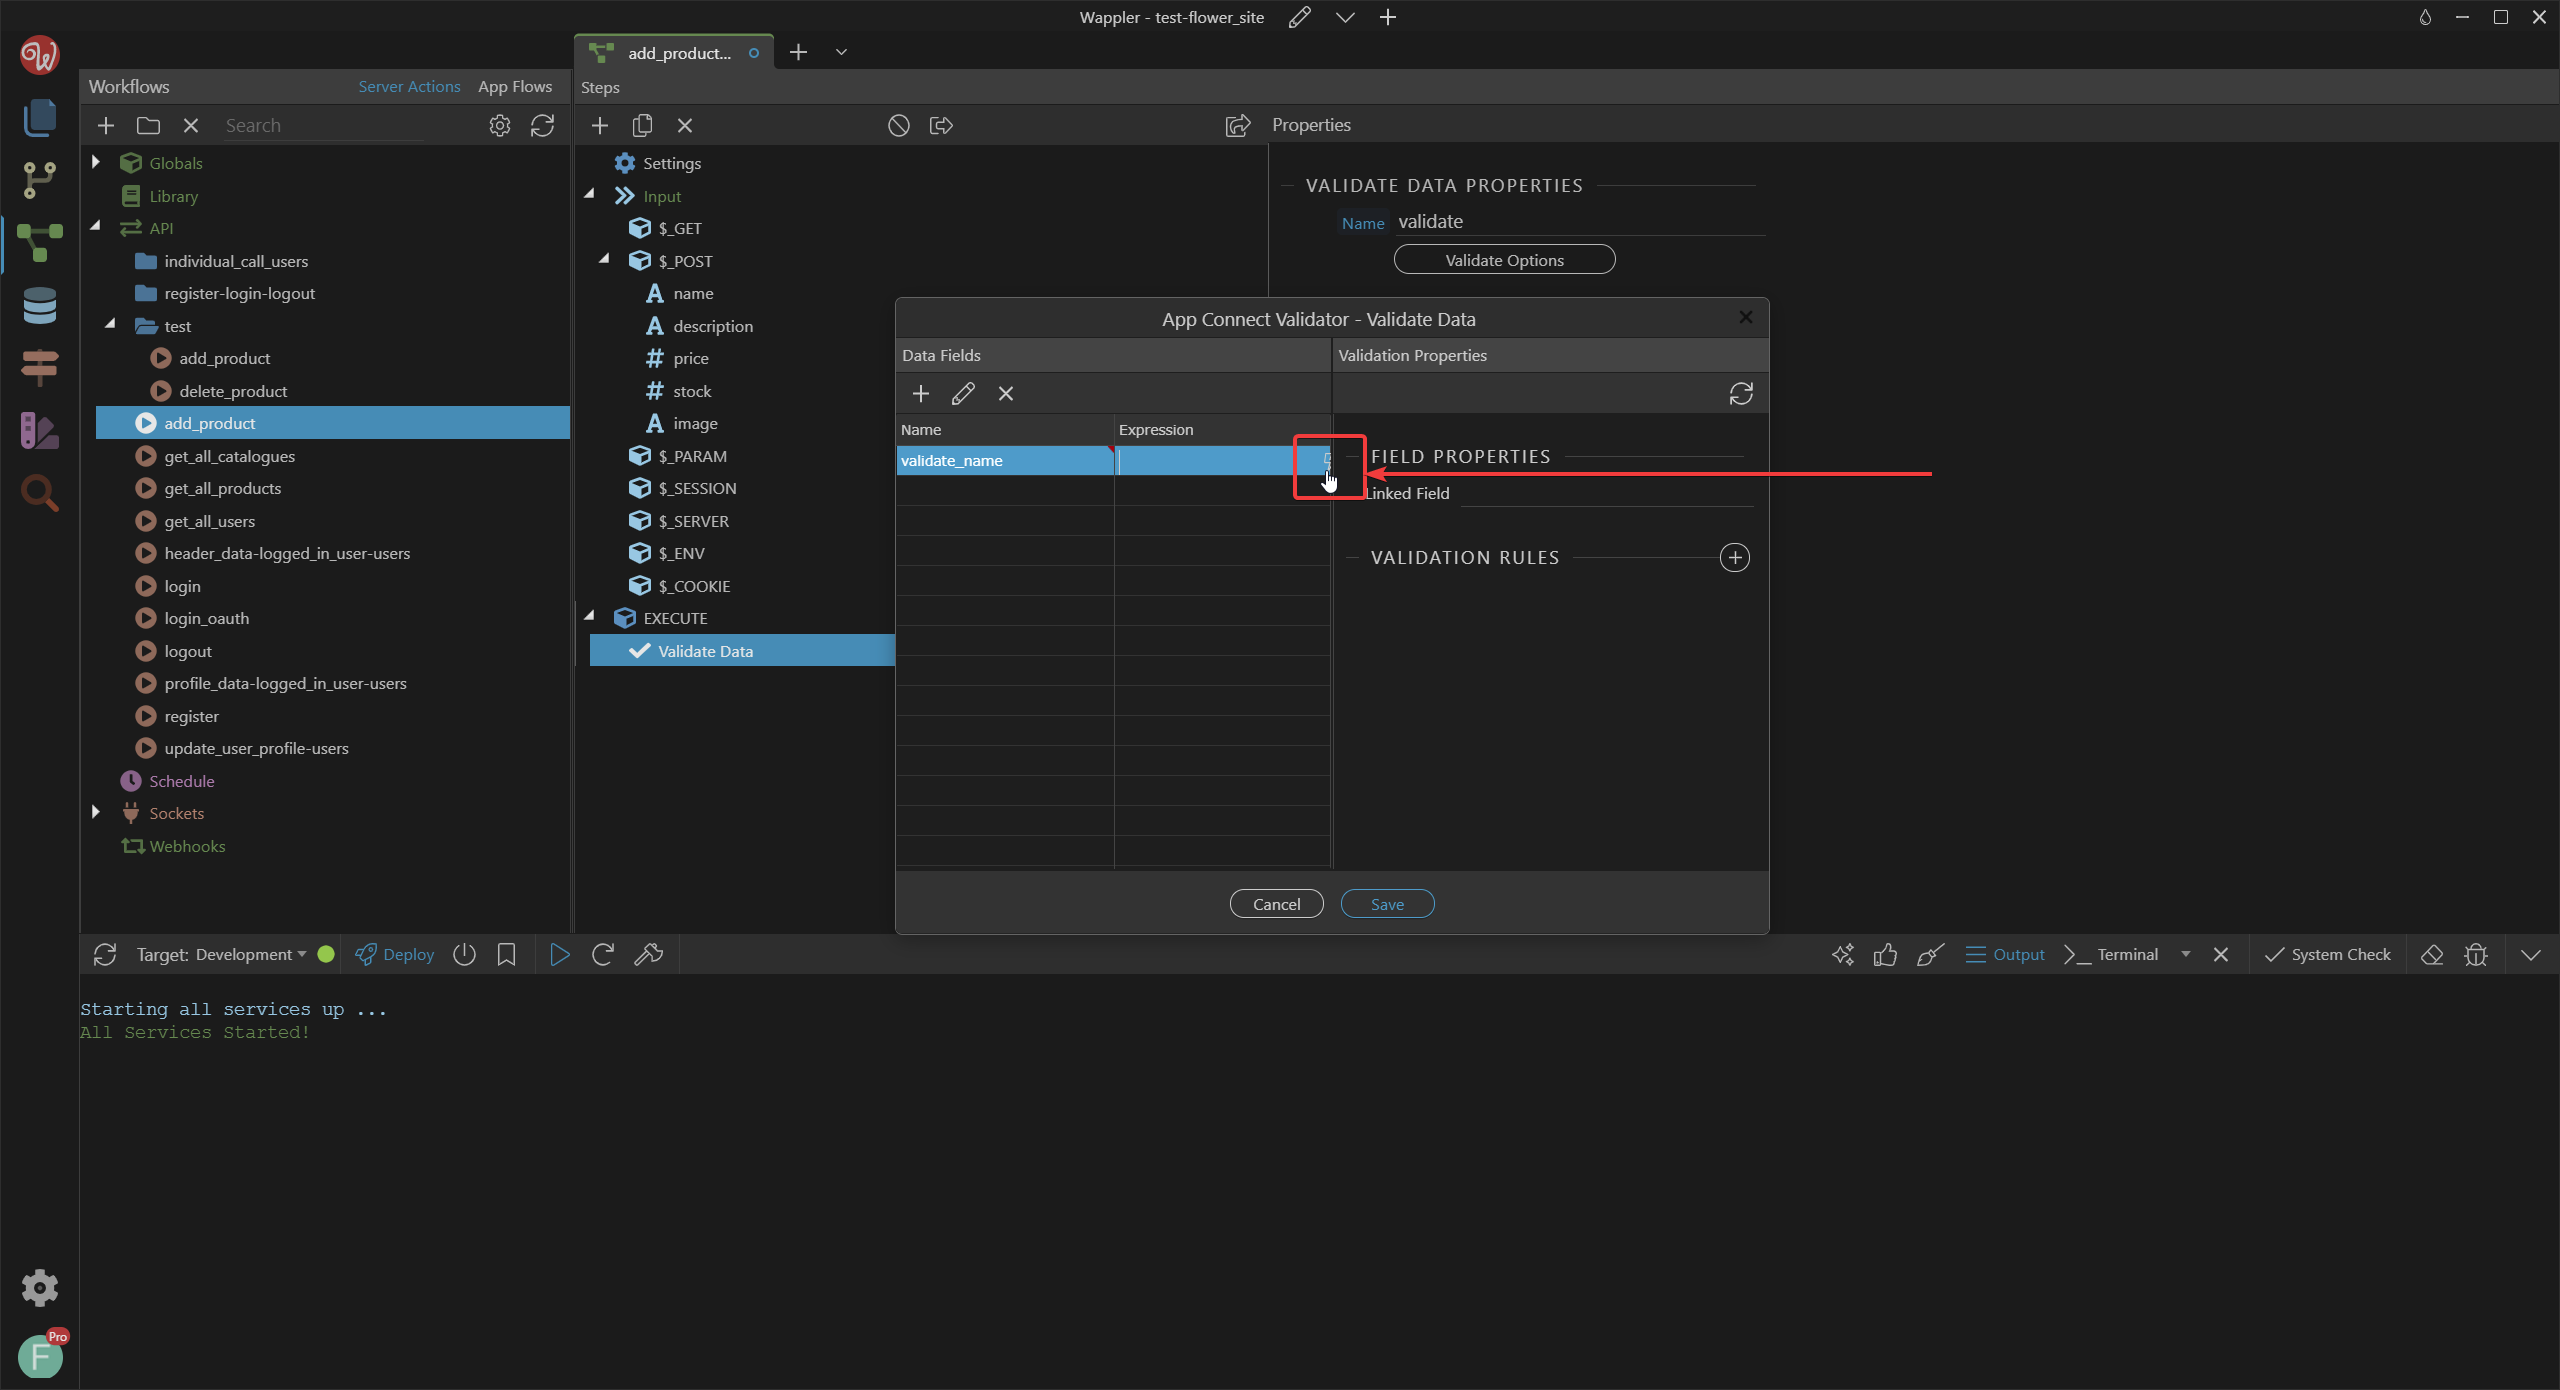
Task: Open the user account avatar
Action: click(40, 1357)
